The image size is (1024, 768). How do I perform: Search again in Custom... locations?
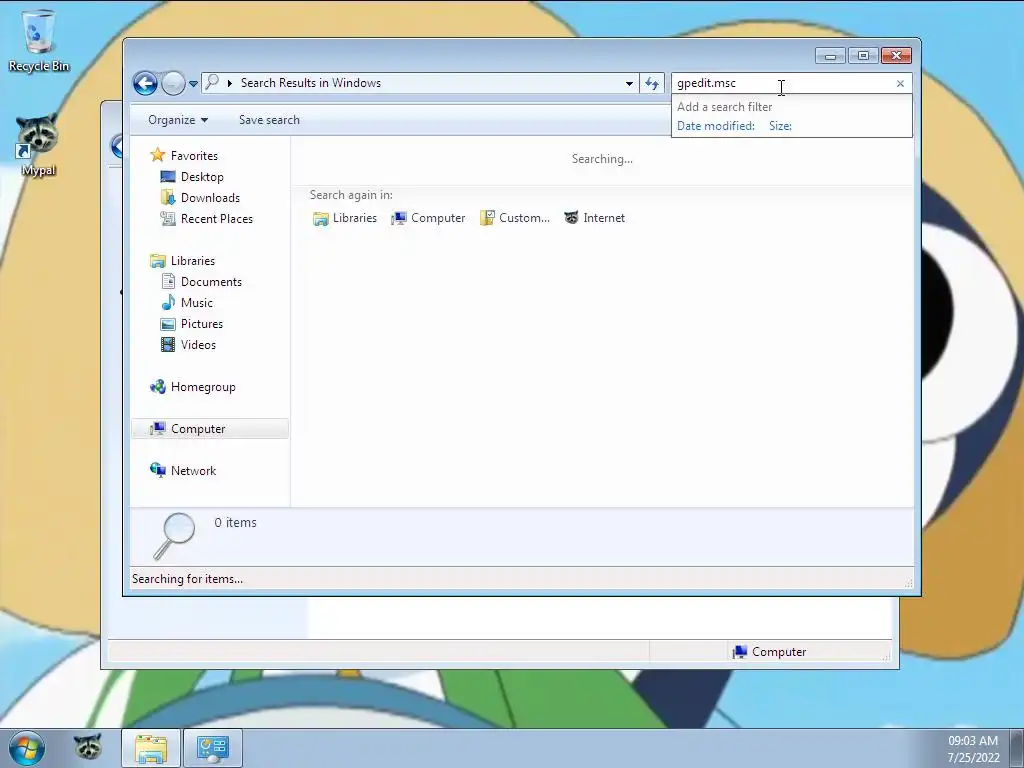(x=515, y=218)
